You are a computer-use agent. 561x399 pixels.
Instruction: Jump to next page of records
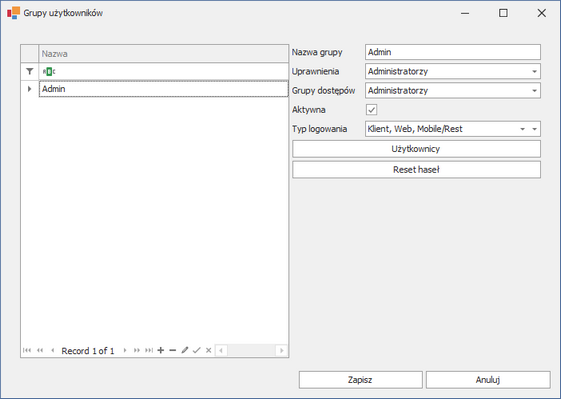(x=137, y=350)
